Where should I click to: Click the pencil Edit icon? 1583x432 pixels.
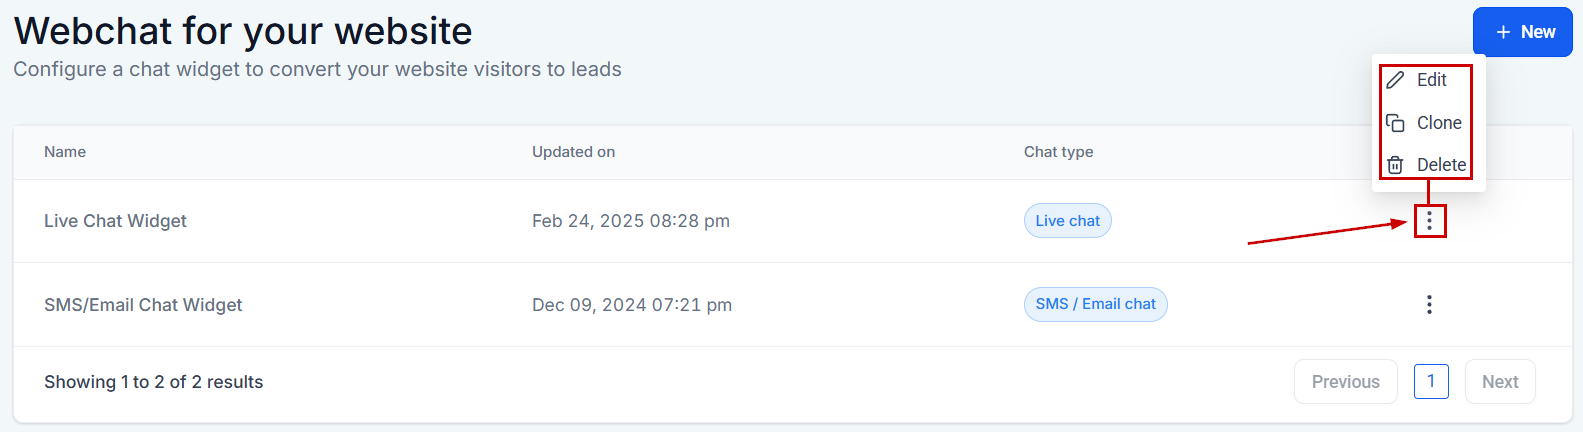point(1395,80)
